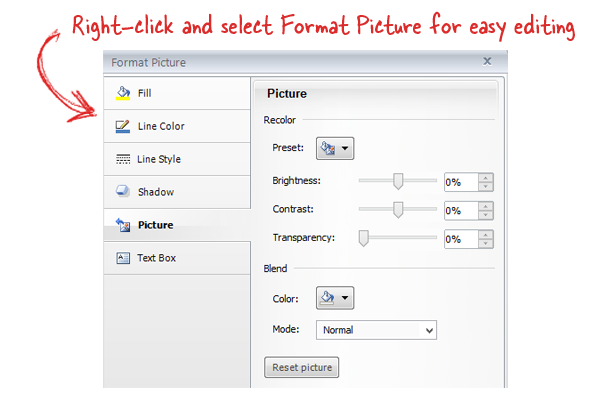This screenshot has width=600, height=400.
Task: Click the Contrast slider handle
Action: click(x=398, y=209)
